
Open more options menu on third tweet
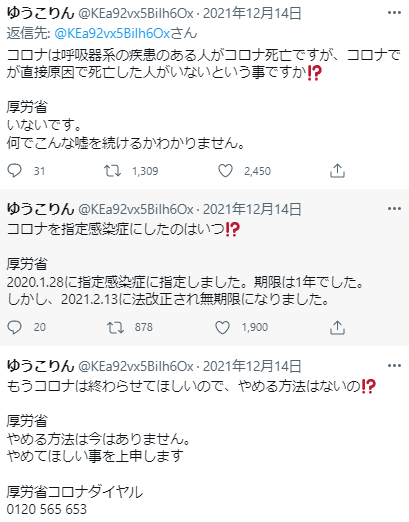(x=394, y=366)
